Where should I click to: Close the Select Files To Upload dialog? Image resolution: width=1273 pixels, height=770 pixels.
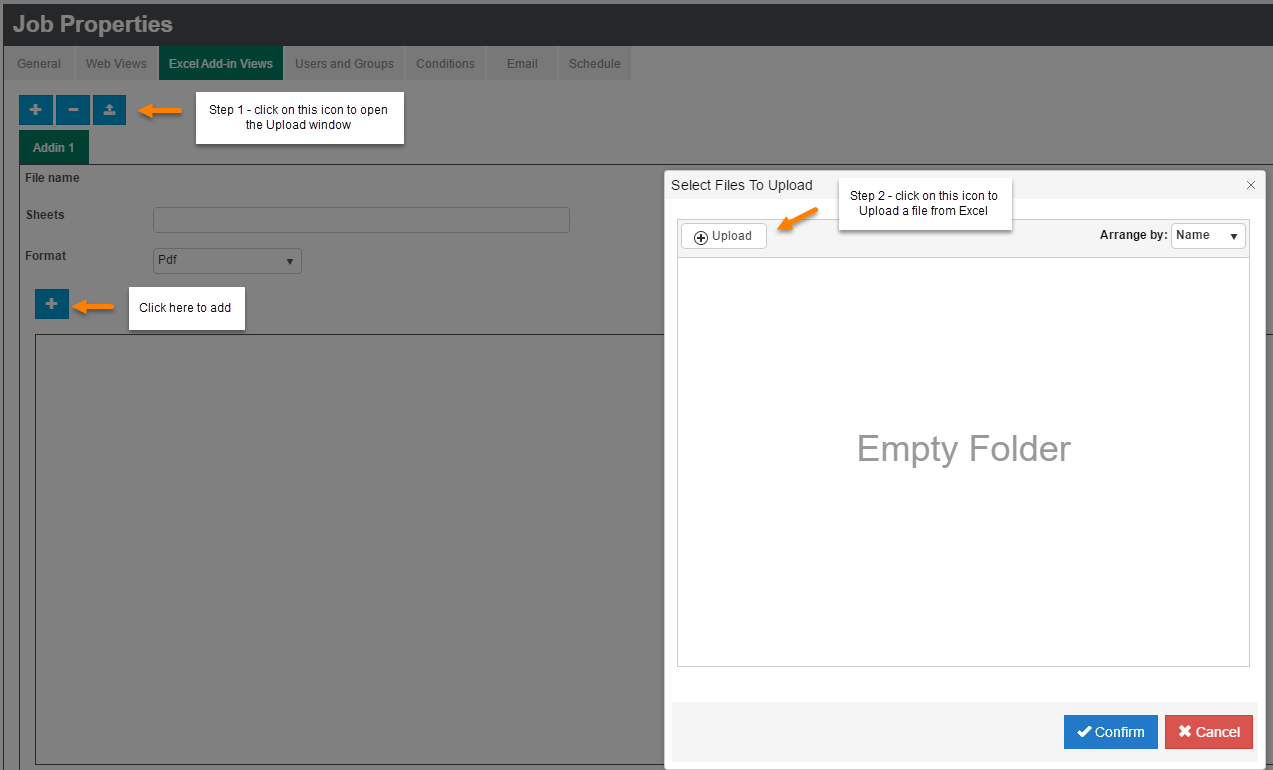[x=1250, y=185]
